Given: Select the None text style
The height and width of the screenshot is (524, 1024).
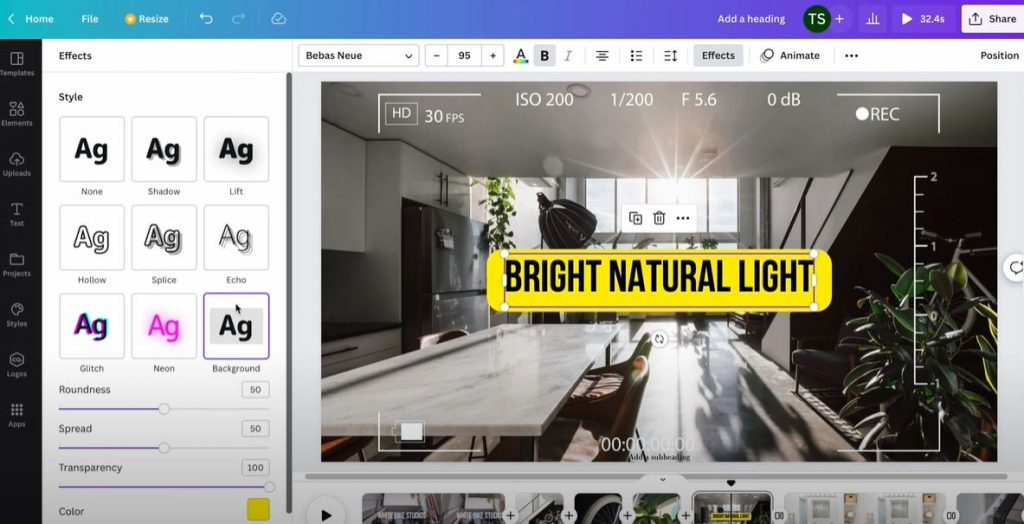Looking at the screenshot, I should tap(91, 149).
